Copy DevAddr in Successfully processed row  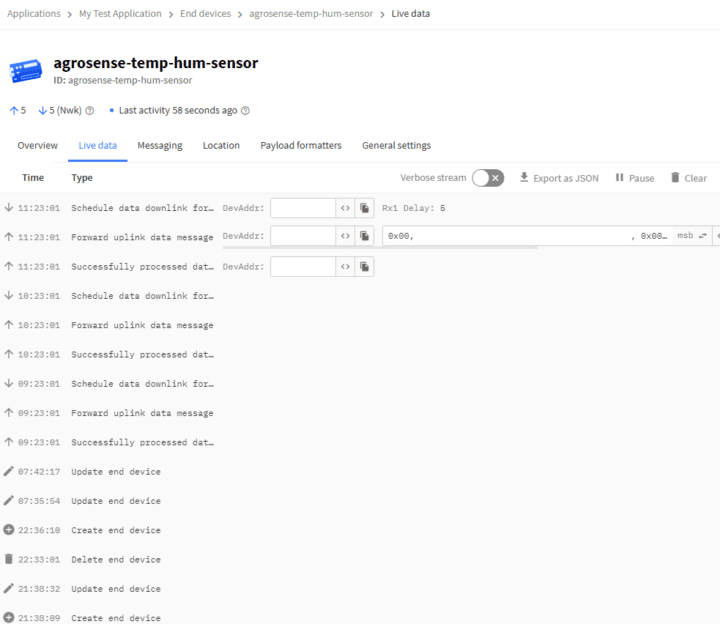[x=365, y=267]
